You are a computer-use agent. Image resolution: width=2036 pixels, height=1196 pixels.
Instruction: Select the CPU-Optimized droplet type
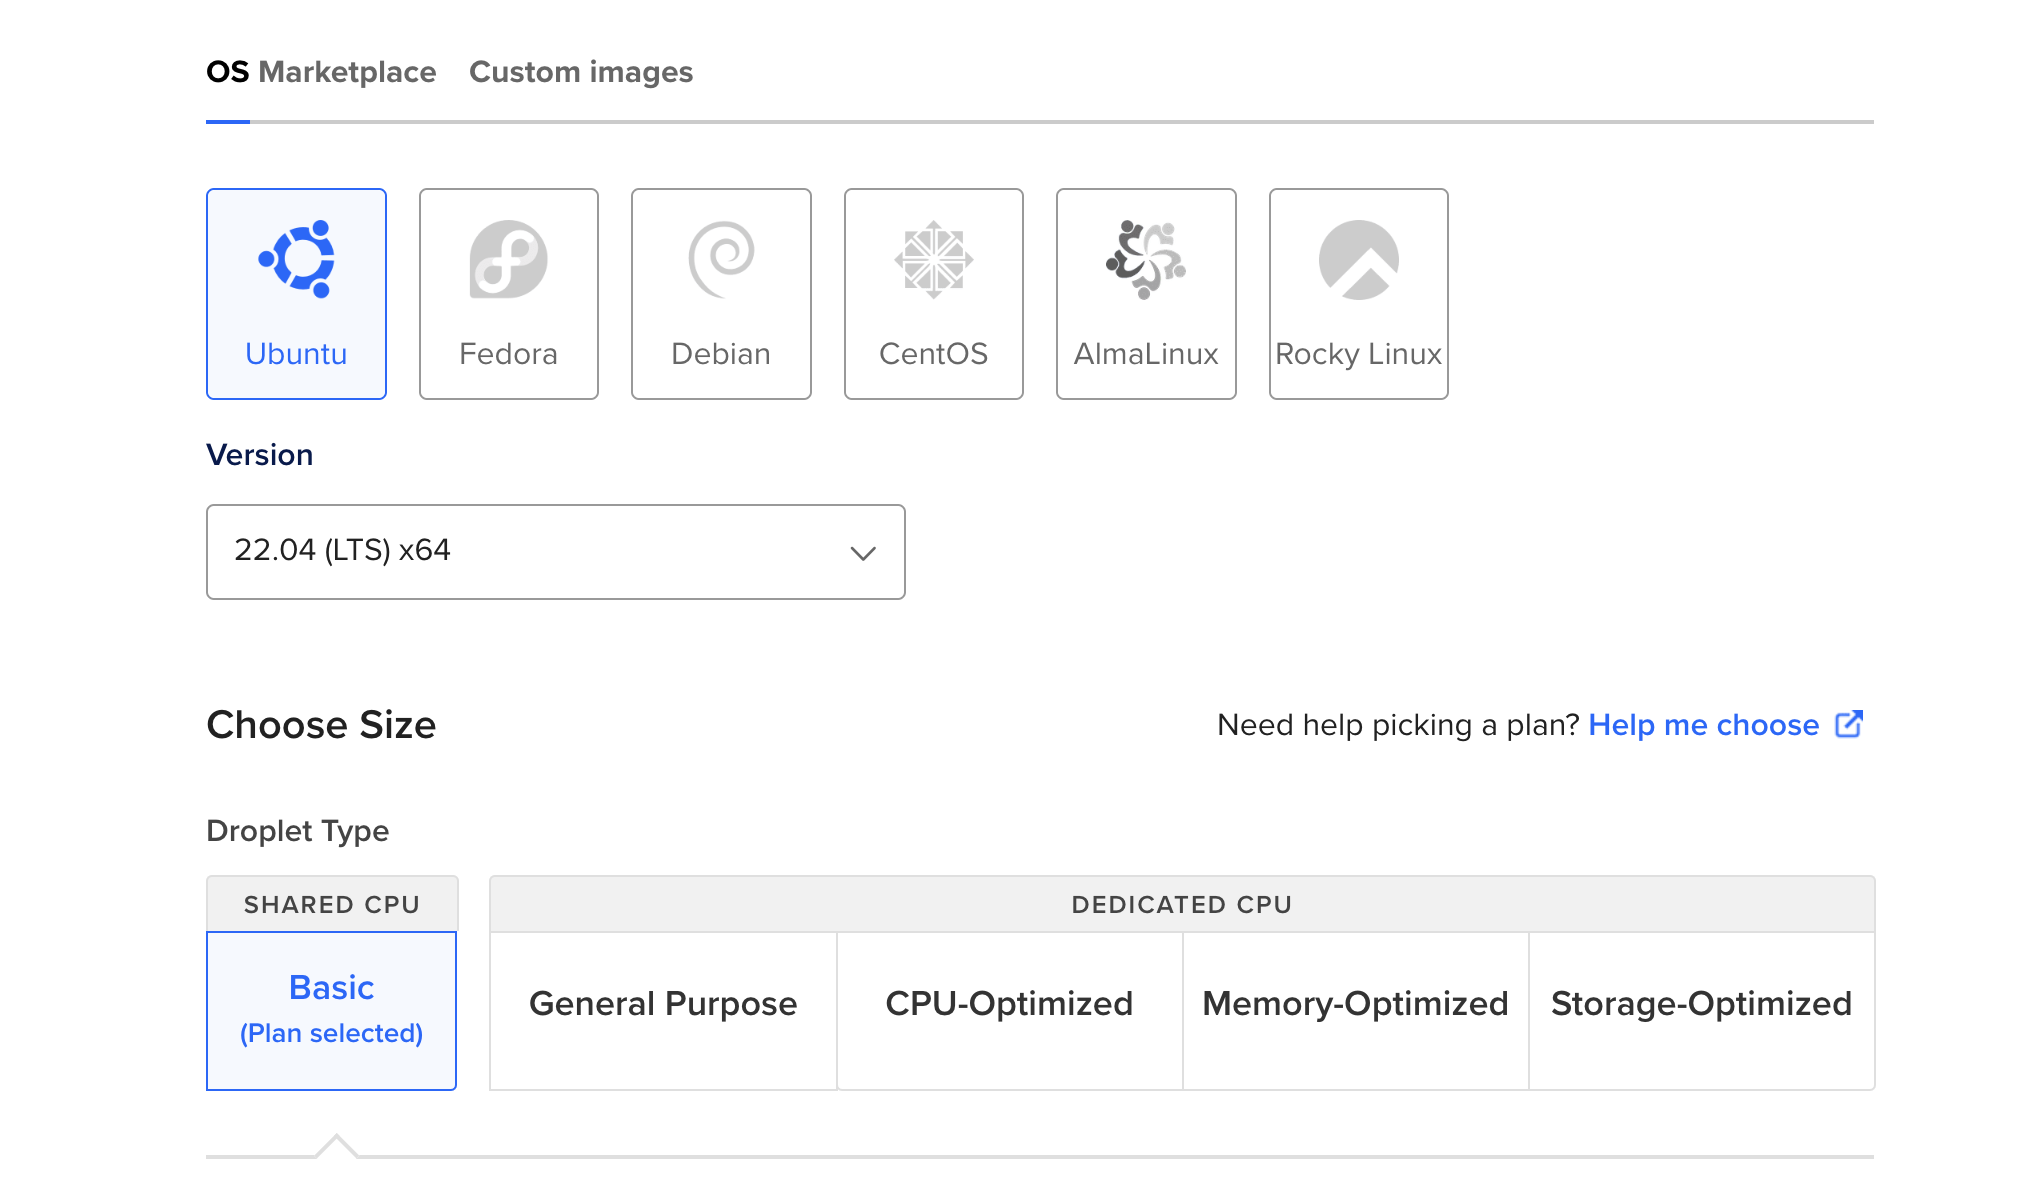(1010, 1011)
